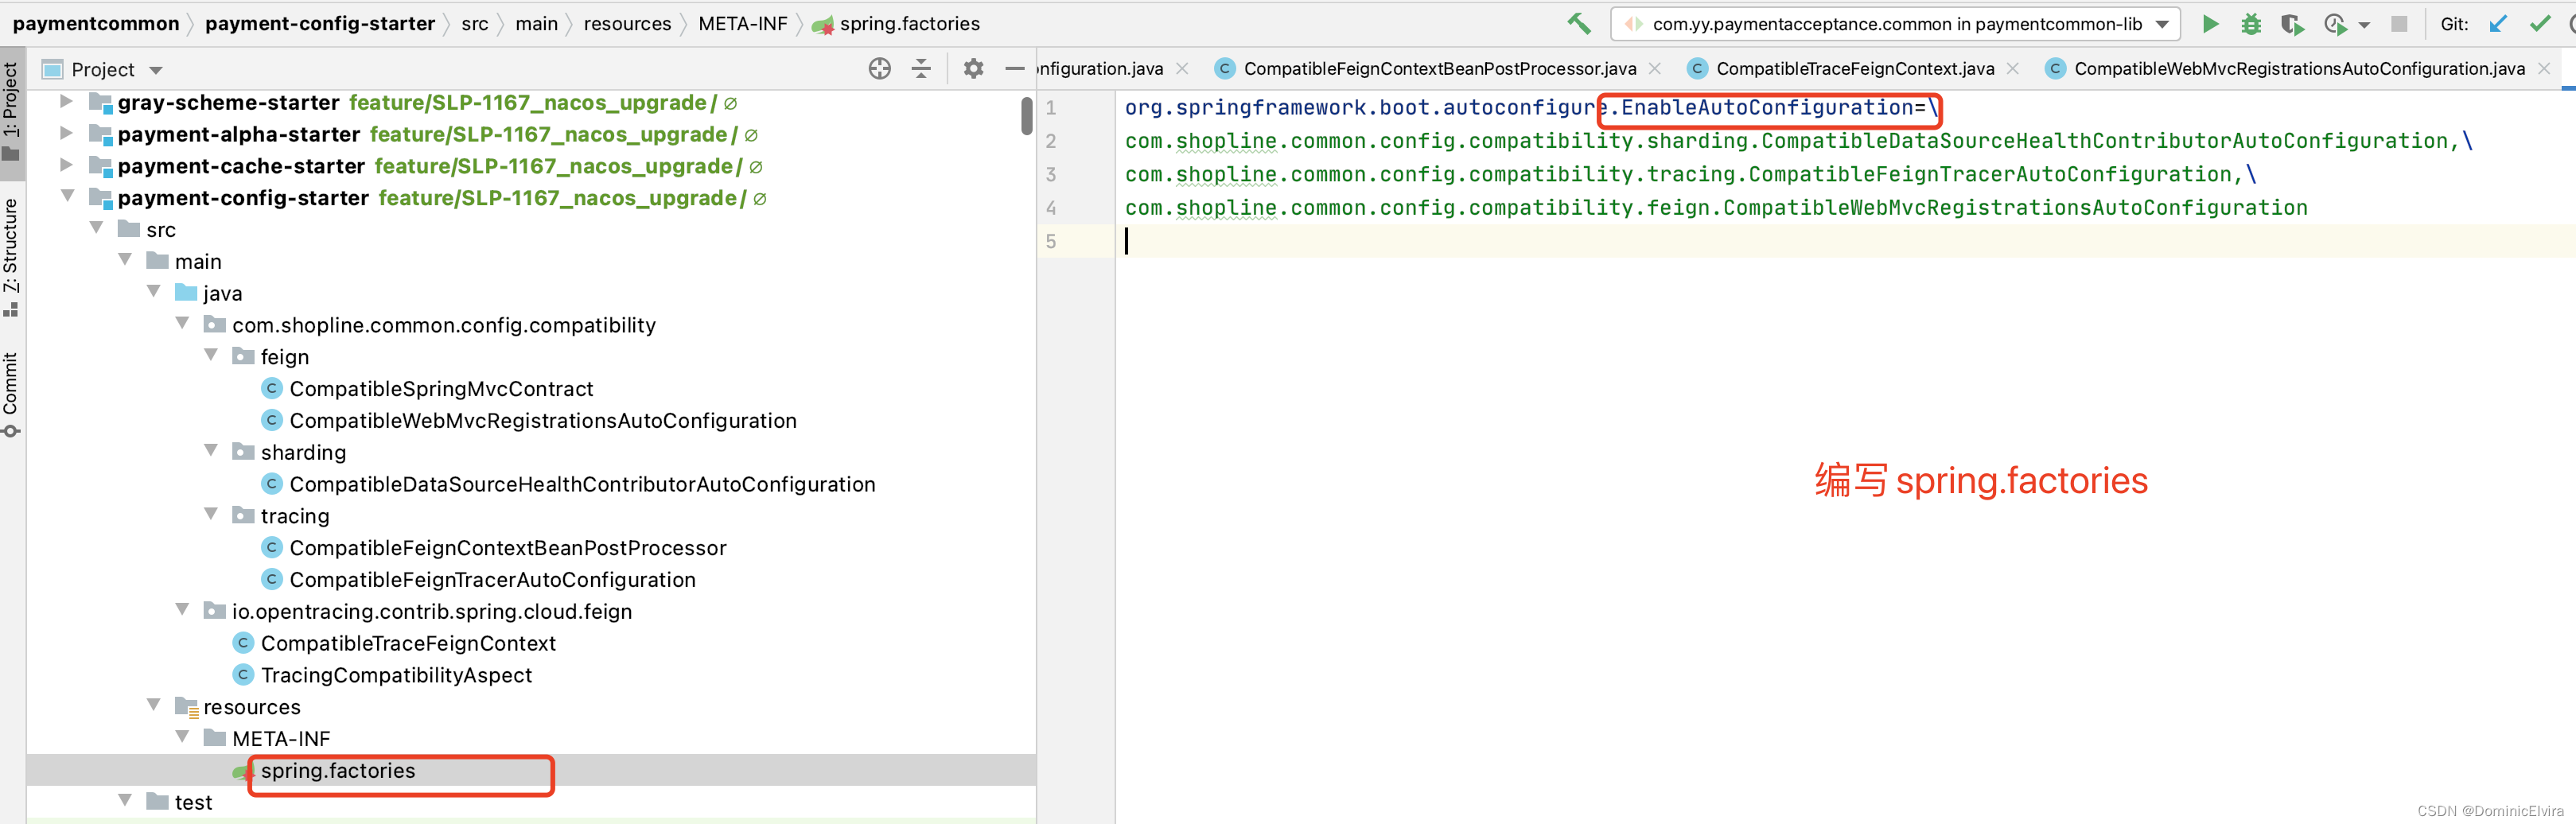The height and width of the screenshot is (824, 2576).
Task: Open profiler dropdown arrow in toolbar
Action: tap(2364, 25)
